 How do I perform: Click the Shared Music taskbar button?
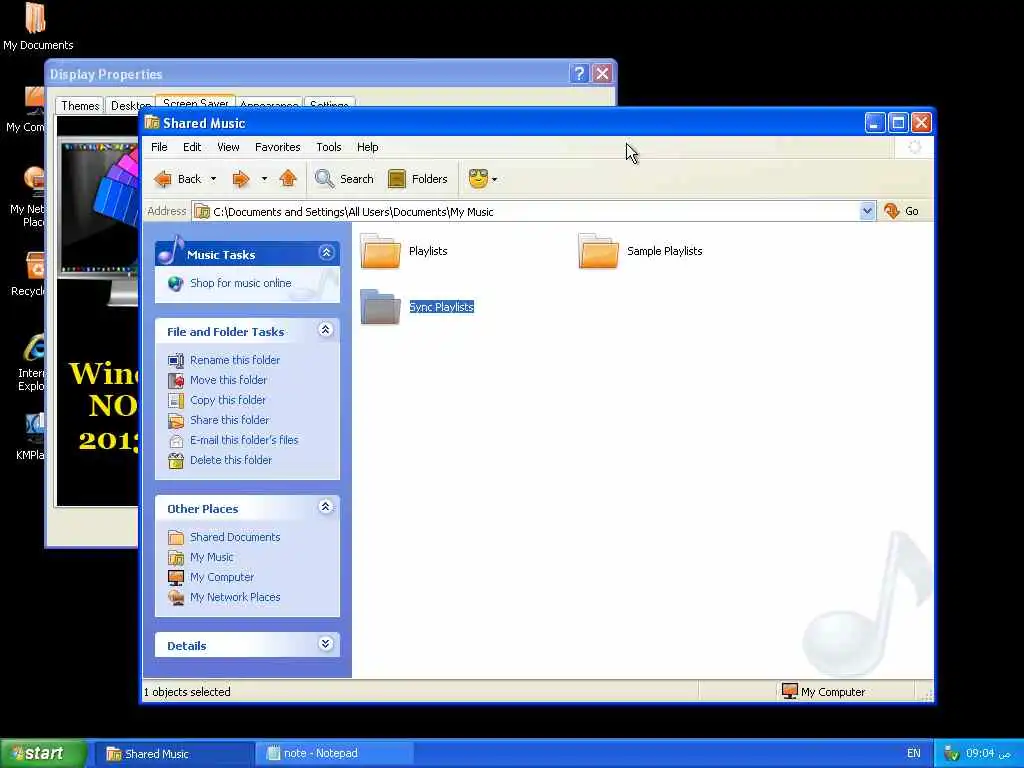174,754
